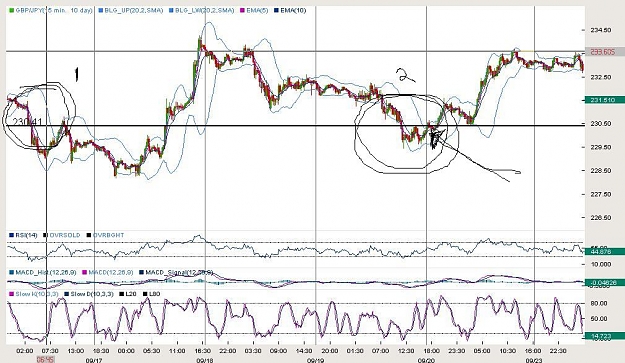This screenshot has width=625, height=363.
Task: Click the 23:30 time axis label
Action: (x=457, y=351)
